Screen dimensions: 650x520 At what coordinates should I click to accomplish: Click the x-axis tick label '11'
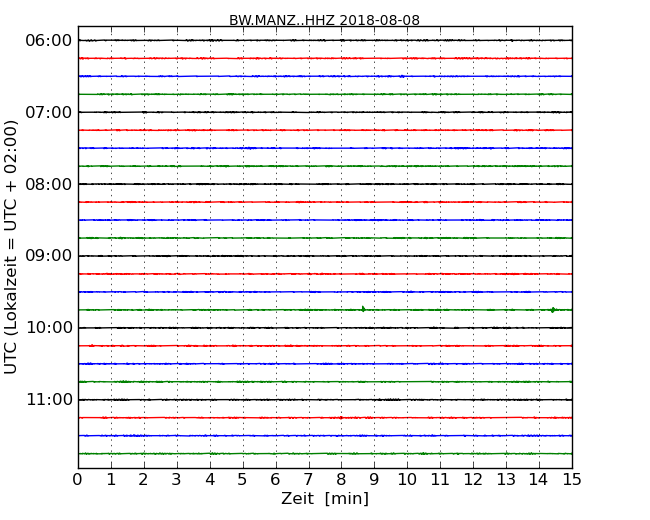[x=440, y=480]
